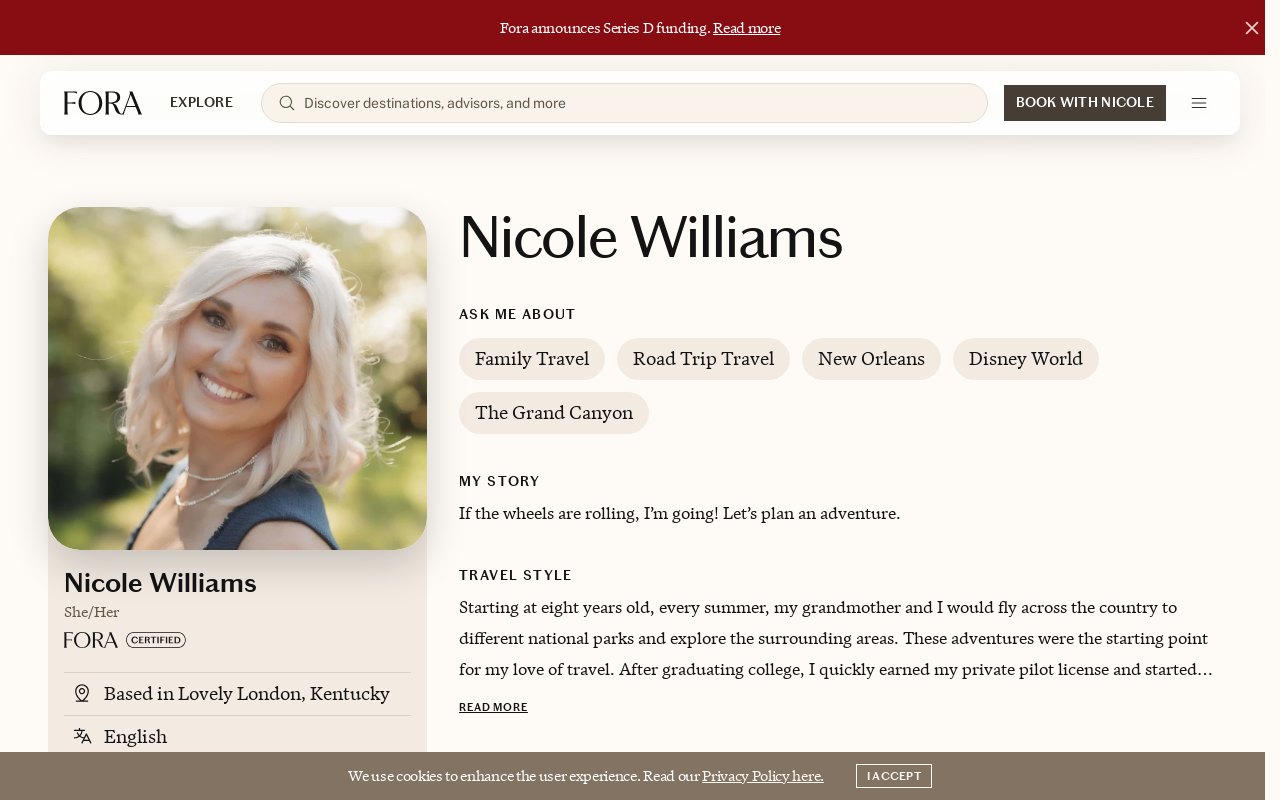Click the 'Travel Style' section label
The height and width of the screenshot is (800, 1280).
click(515, 575)
